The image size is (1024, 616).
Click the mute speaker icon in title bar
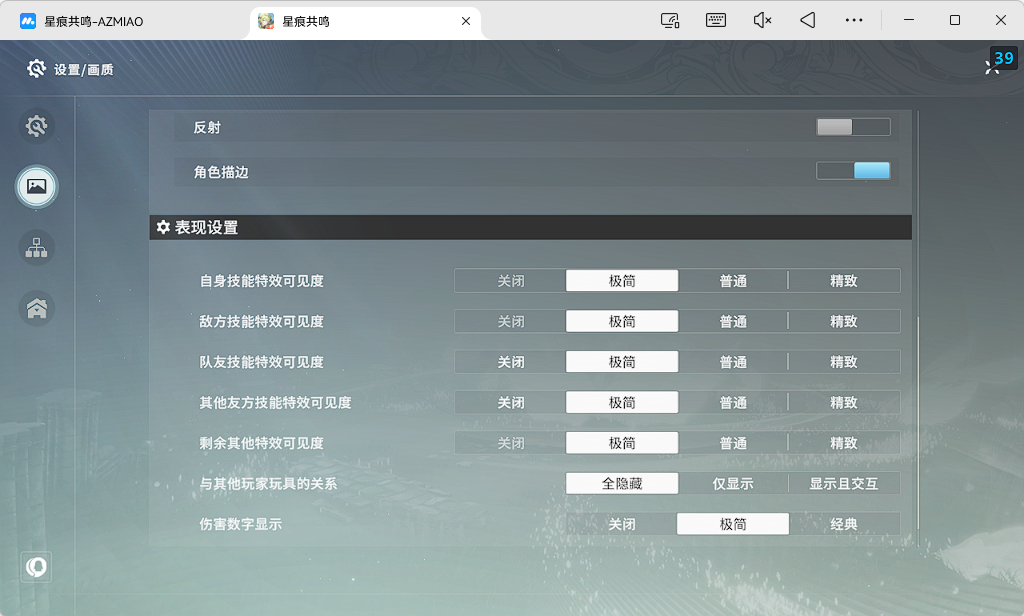pyautogui.click(x=761, y=20)
